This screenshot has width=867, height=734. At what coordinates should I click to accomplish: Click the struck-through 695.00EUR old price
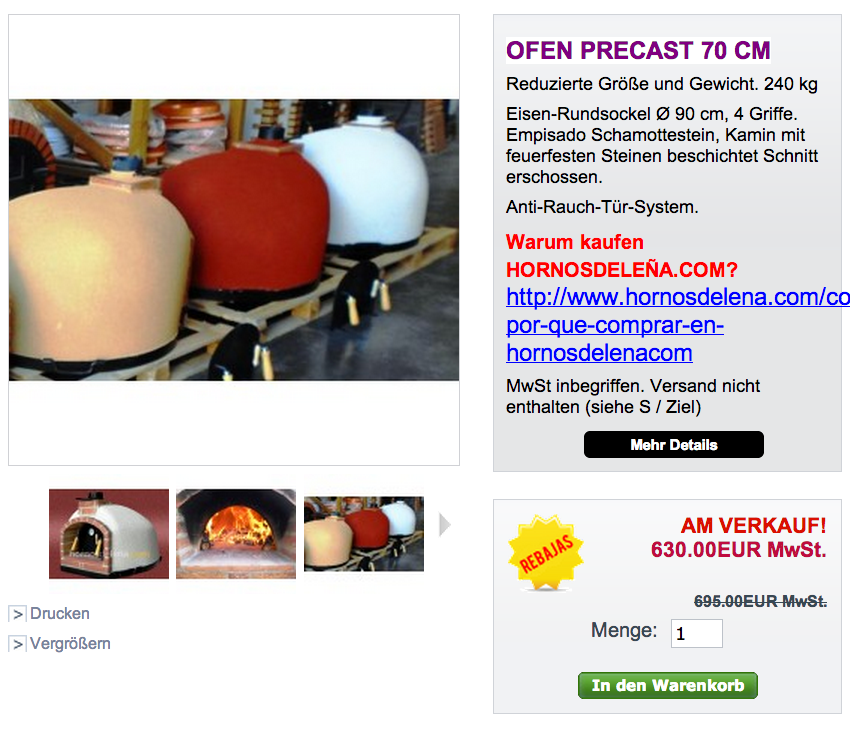pyautogui.click(x=760, y=601)
